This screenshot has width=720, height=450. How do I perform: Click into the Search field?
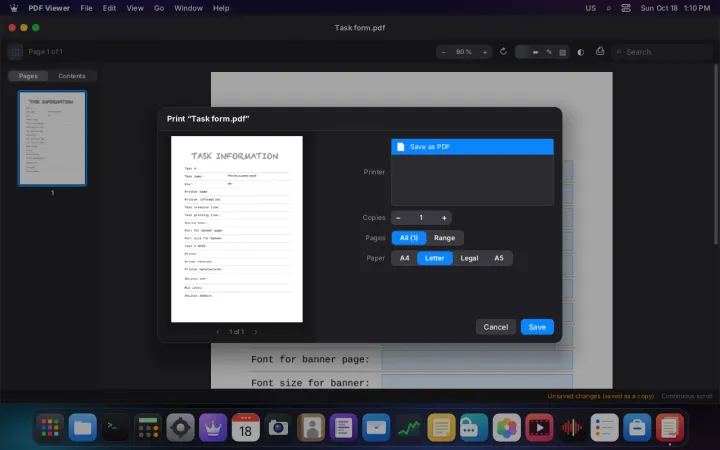point(661,52)
